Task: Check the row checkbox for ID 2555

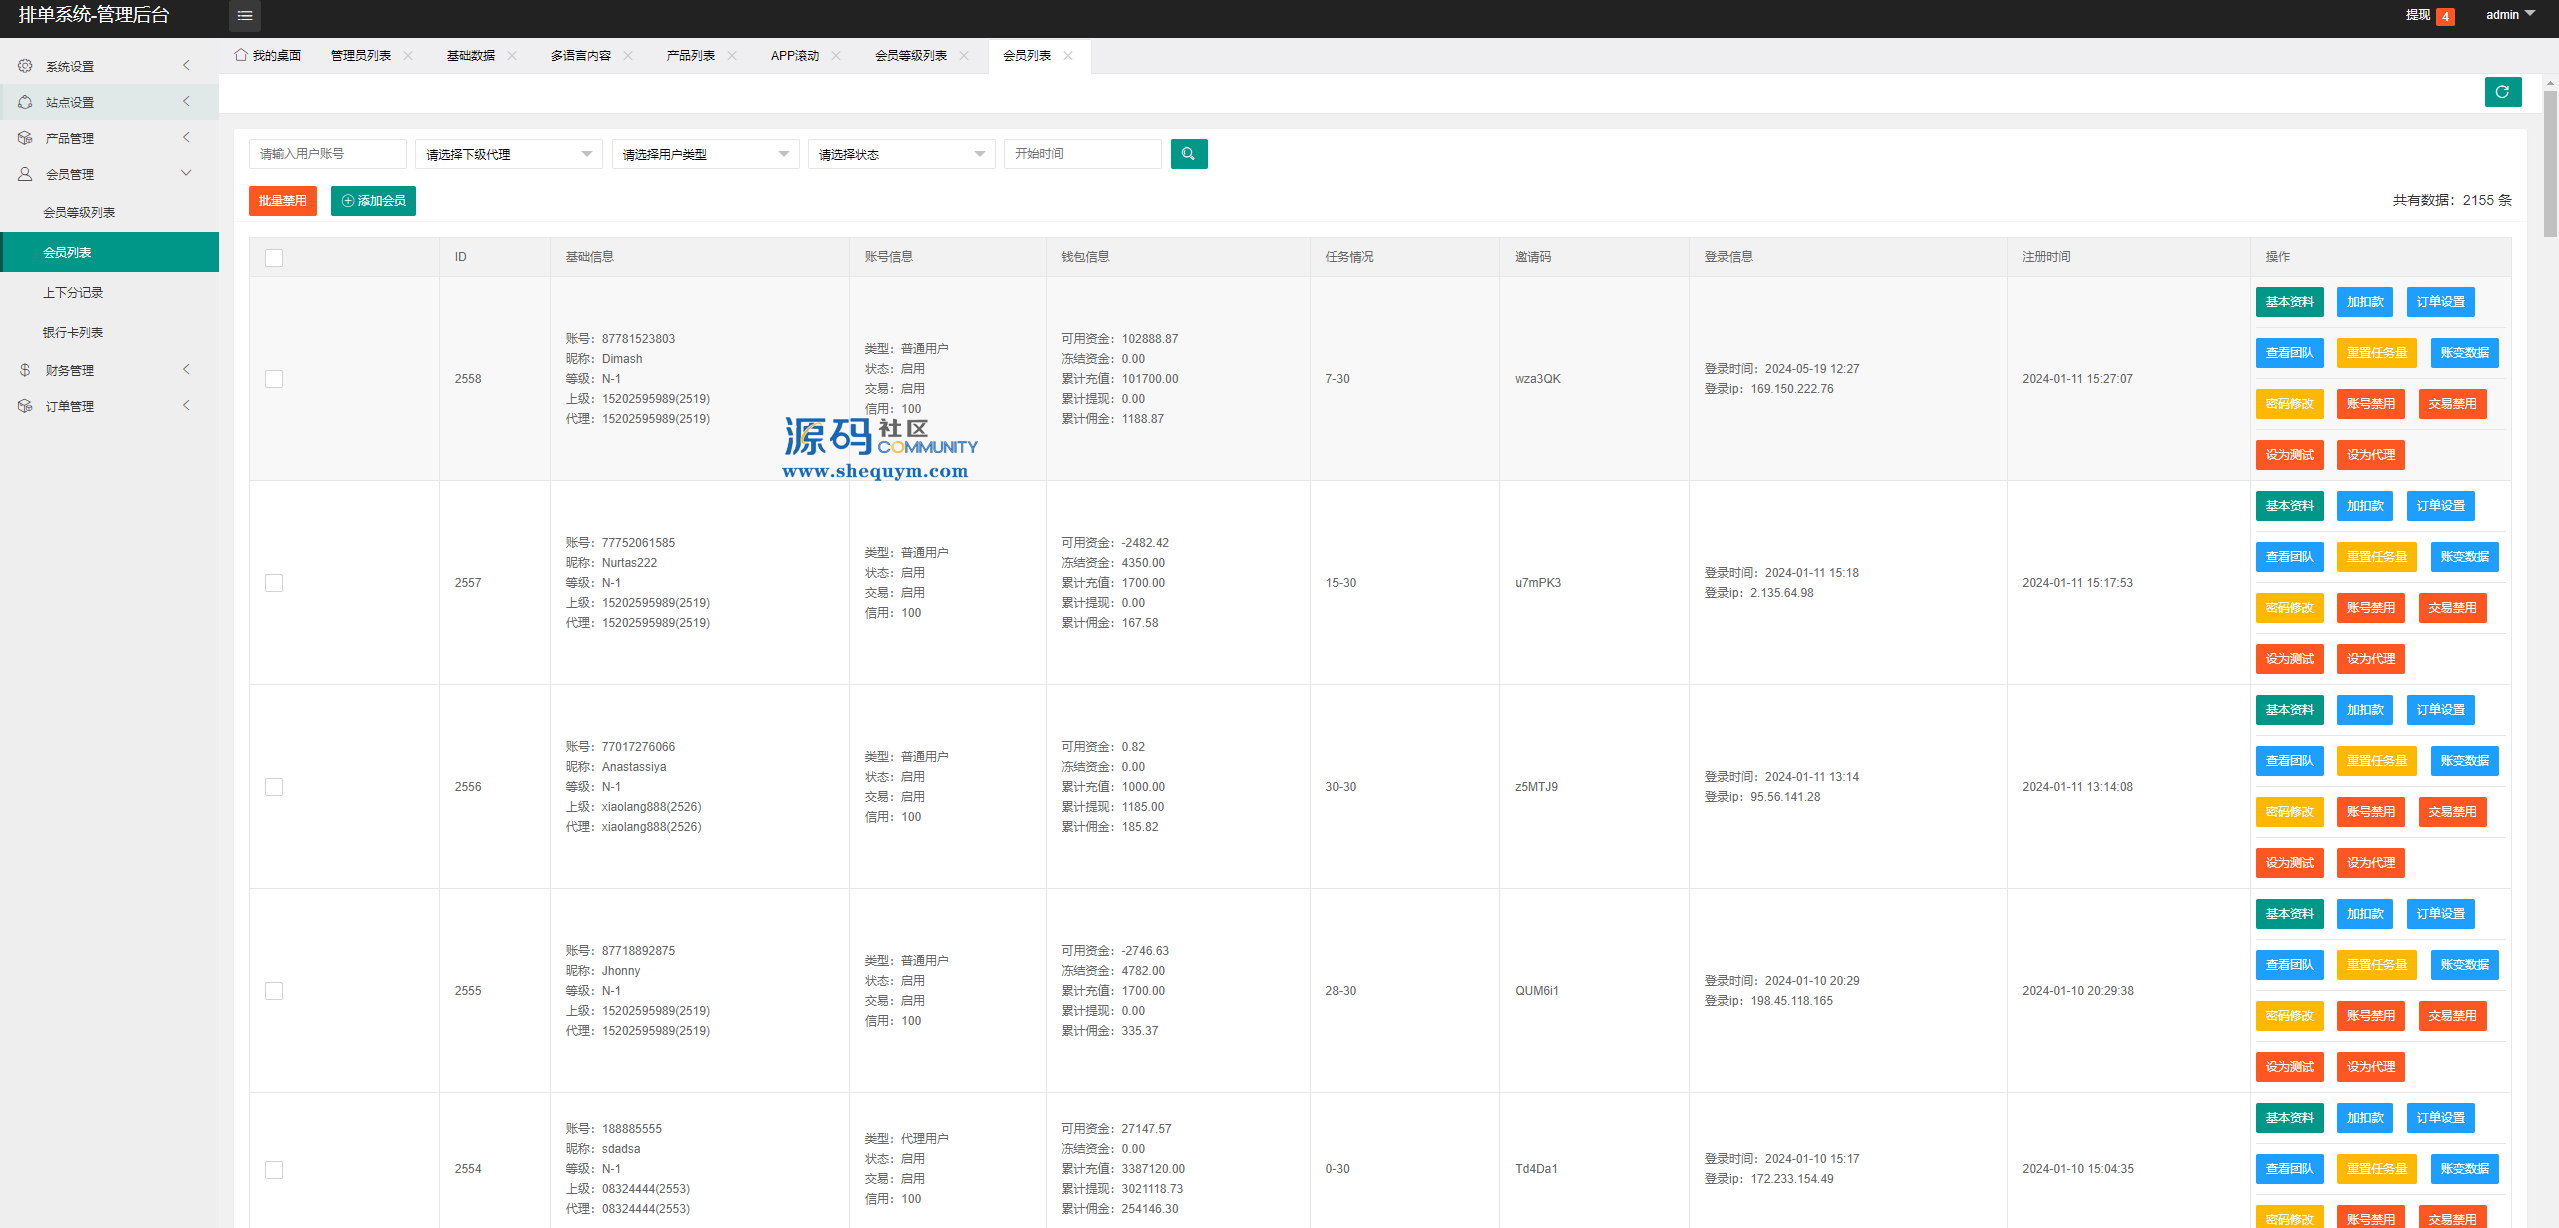Action: (x=274, y=991)
